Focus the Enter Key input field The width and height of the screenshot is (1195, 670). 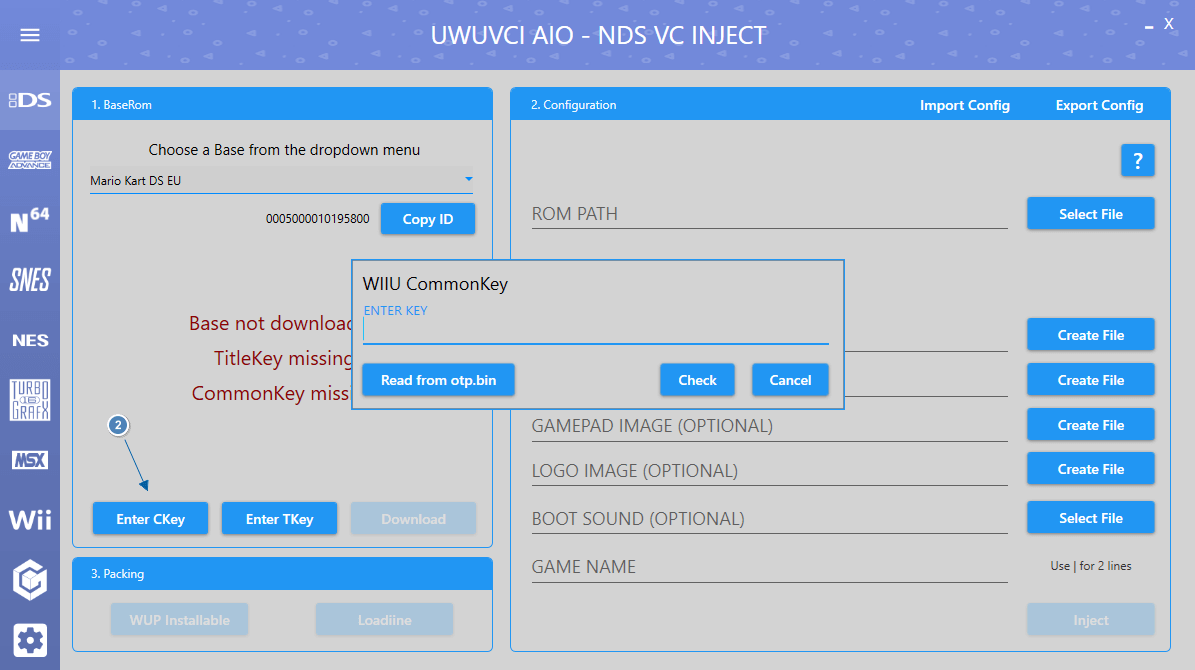595,331
